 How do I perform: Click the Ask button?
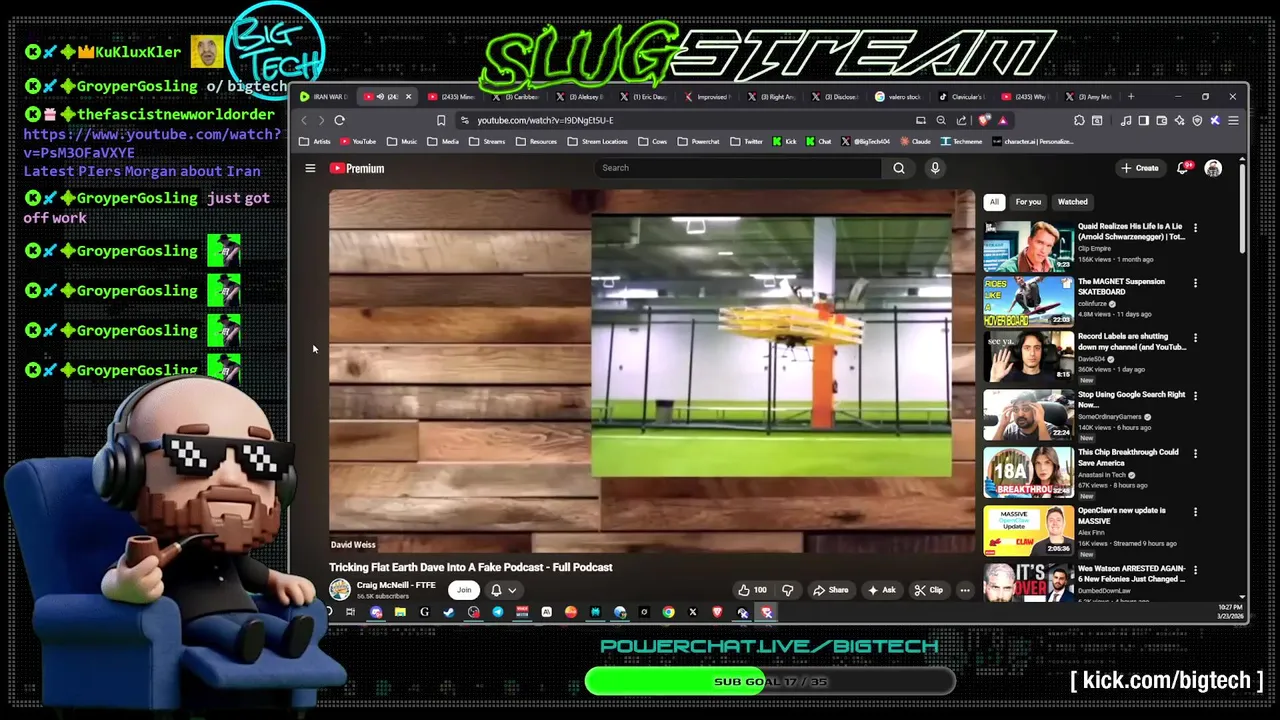tap(881, 590)
